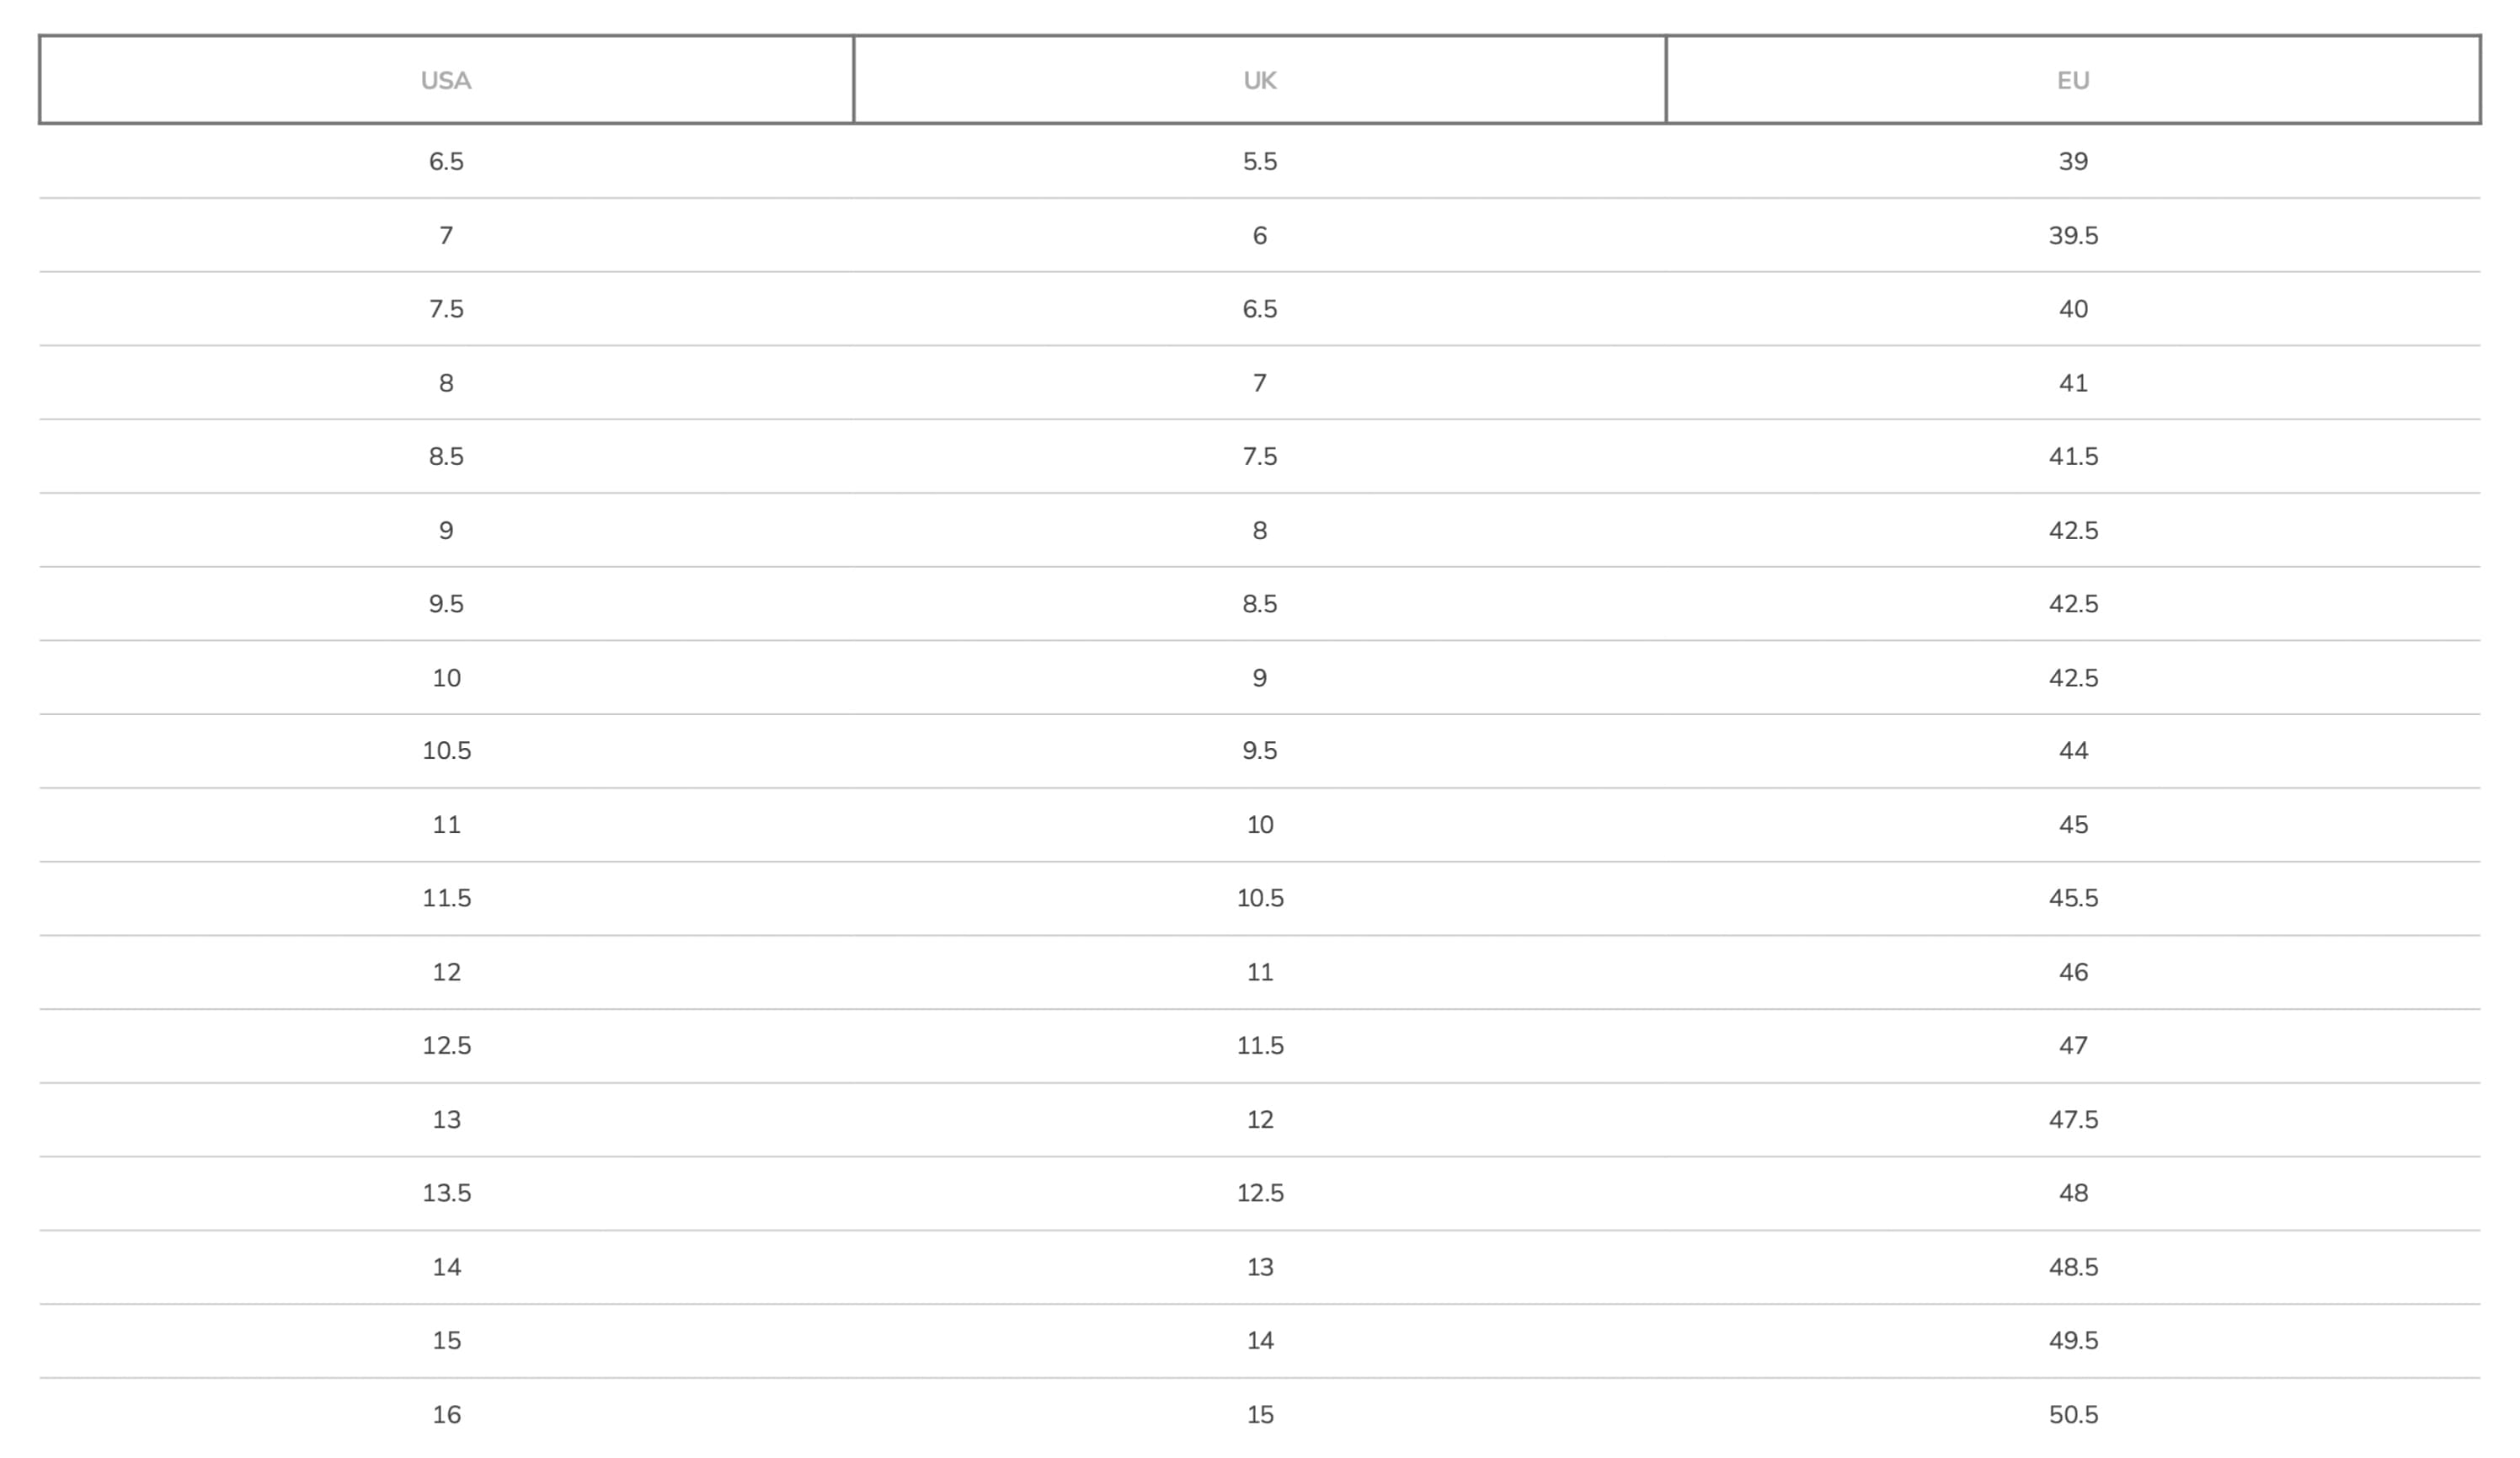Viewport: 2520px width, 1458px height.
Task: Select EU size 45.5 cell
Action: click(2072, 898)
